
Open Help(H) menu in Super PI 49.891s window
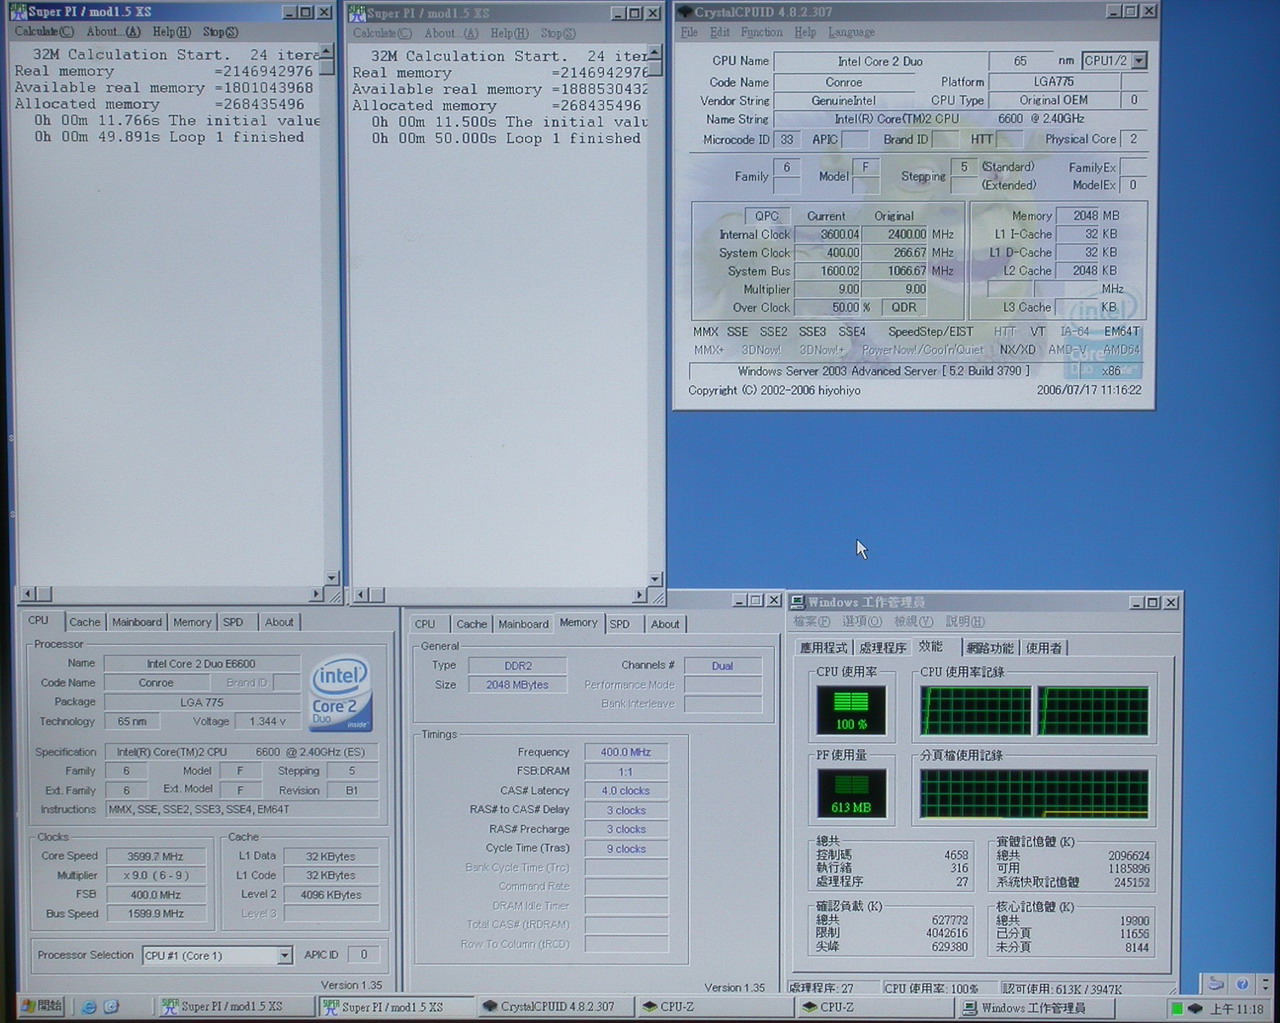[x=172, y=32]
